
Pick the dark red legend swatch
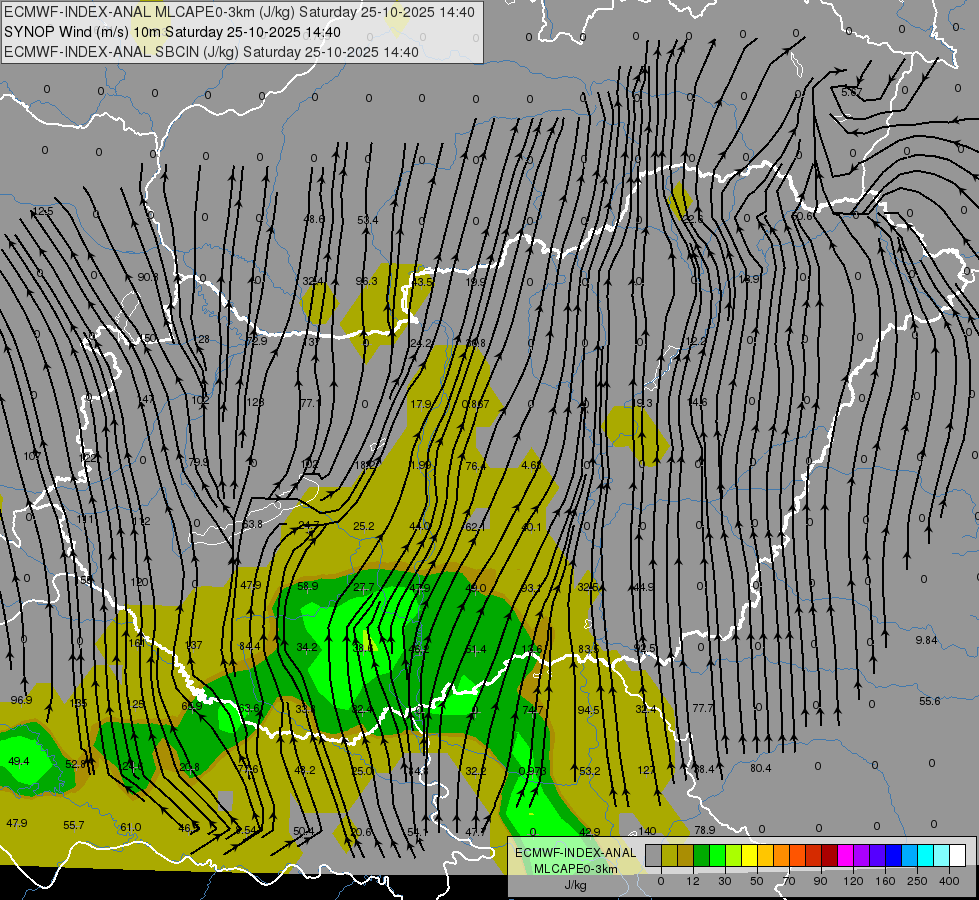pos(830,855)
